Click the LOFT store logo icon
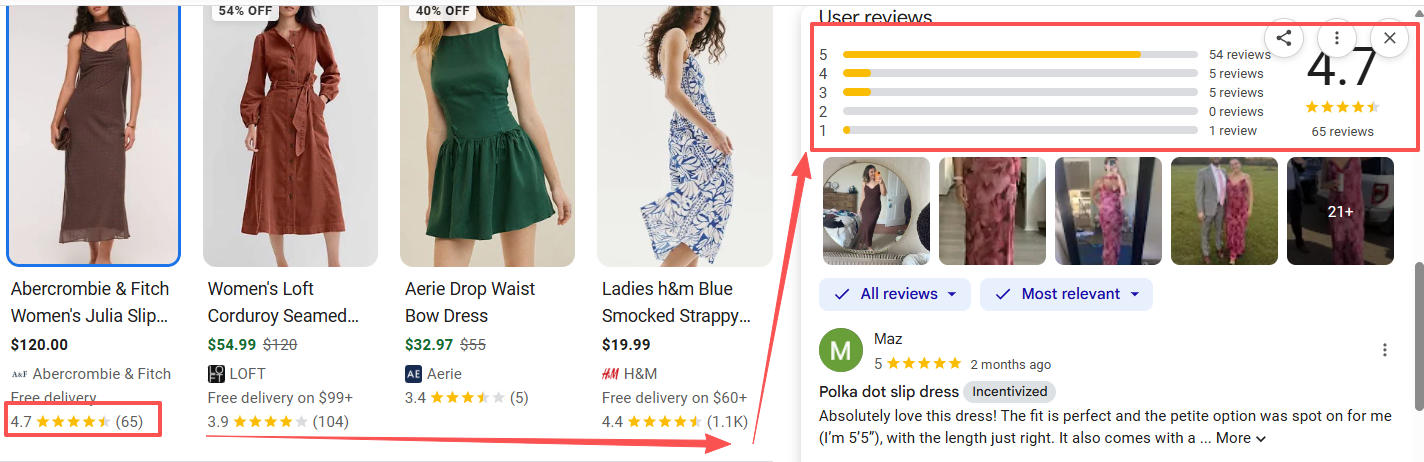This screenshot has width=1424, height=462. coord(217,374)
